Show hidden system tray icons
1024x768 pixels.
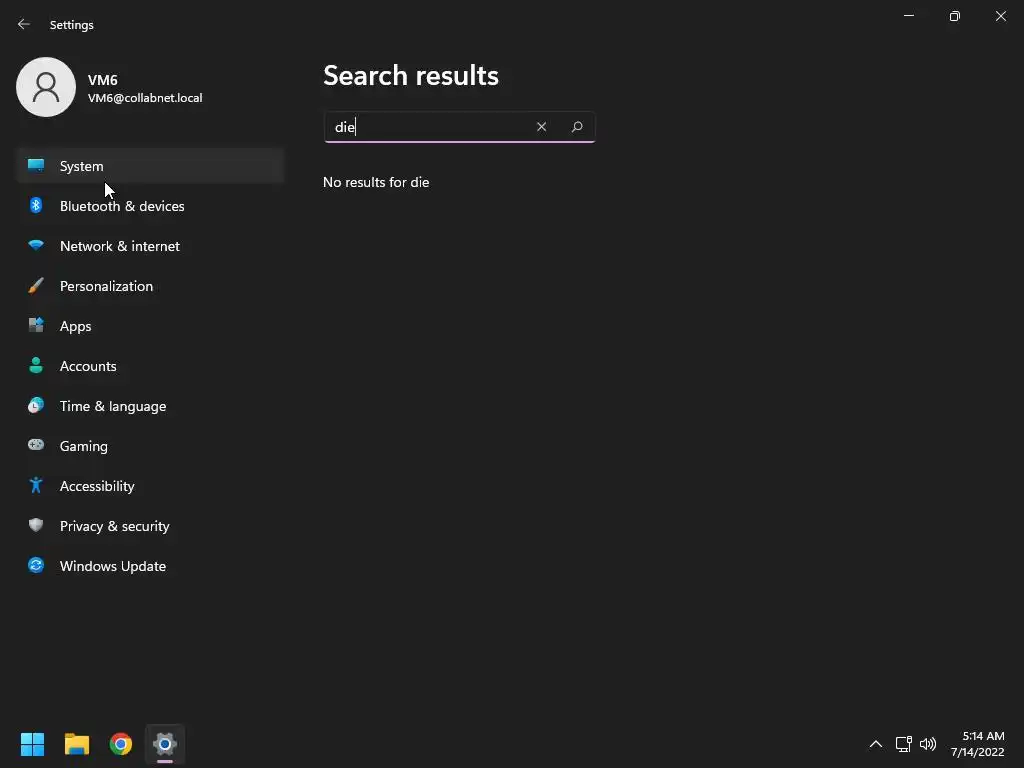(875, 744)
